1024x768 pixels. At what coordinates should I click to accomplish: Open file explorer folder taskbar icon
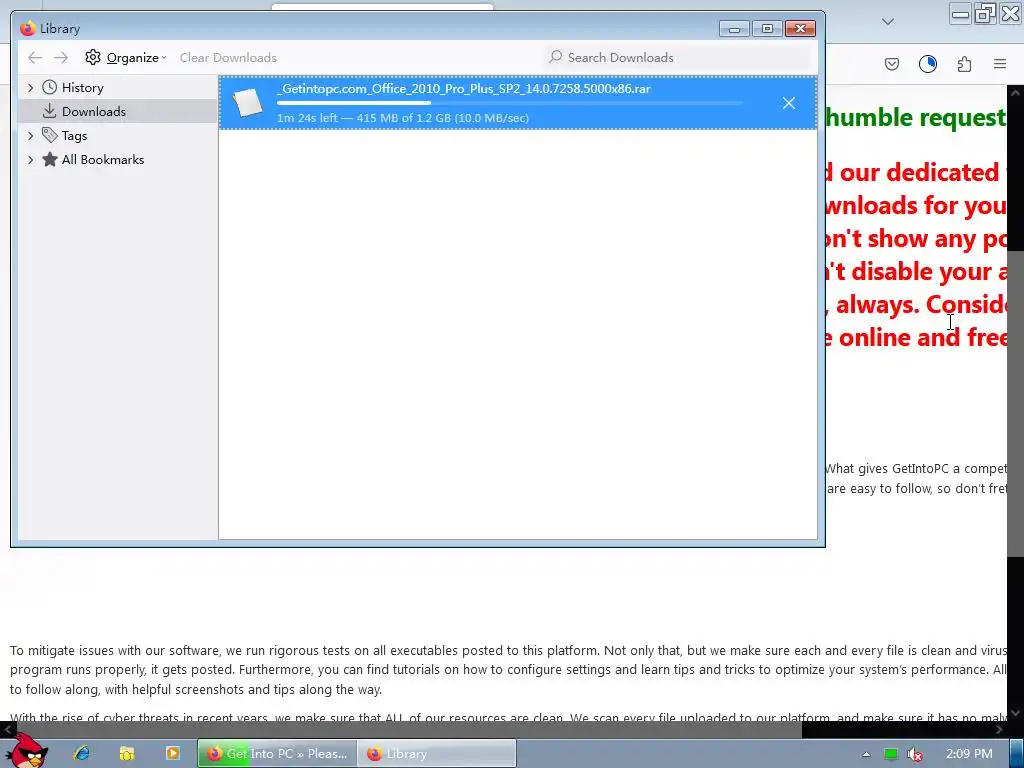tap(127, 754)
